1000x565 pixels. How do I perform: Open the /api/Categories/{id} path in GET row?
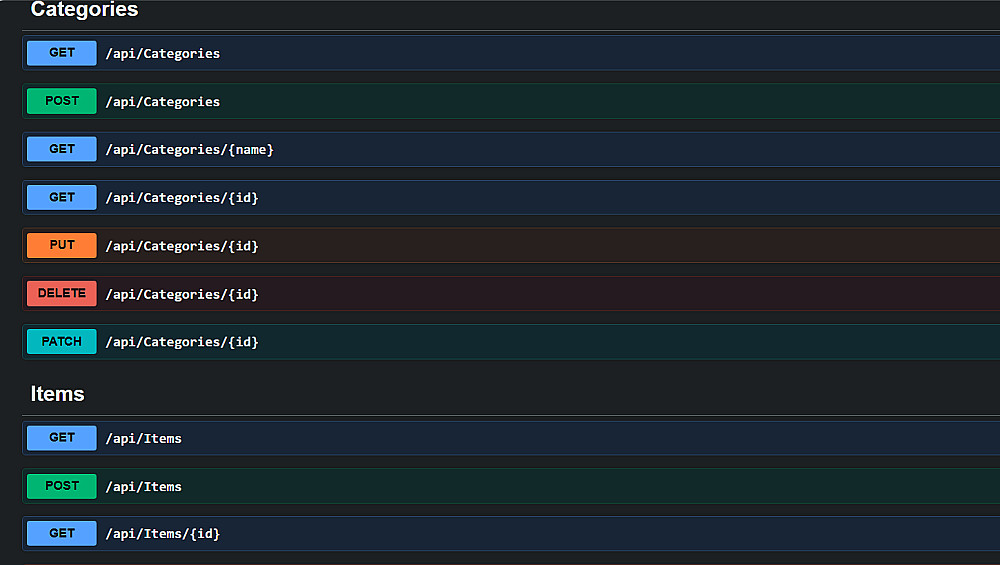[x=182, y=198]
